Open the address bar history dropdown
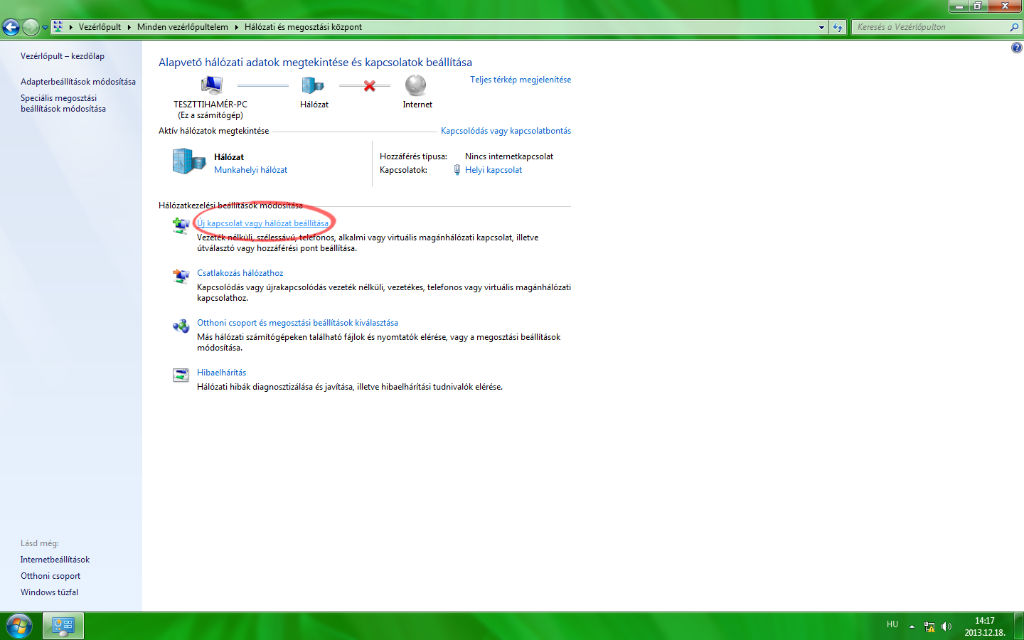 click(822, 27)
